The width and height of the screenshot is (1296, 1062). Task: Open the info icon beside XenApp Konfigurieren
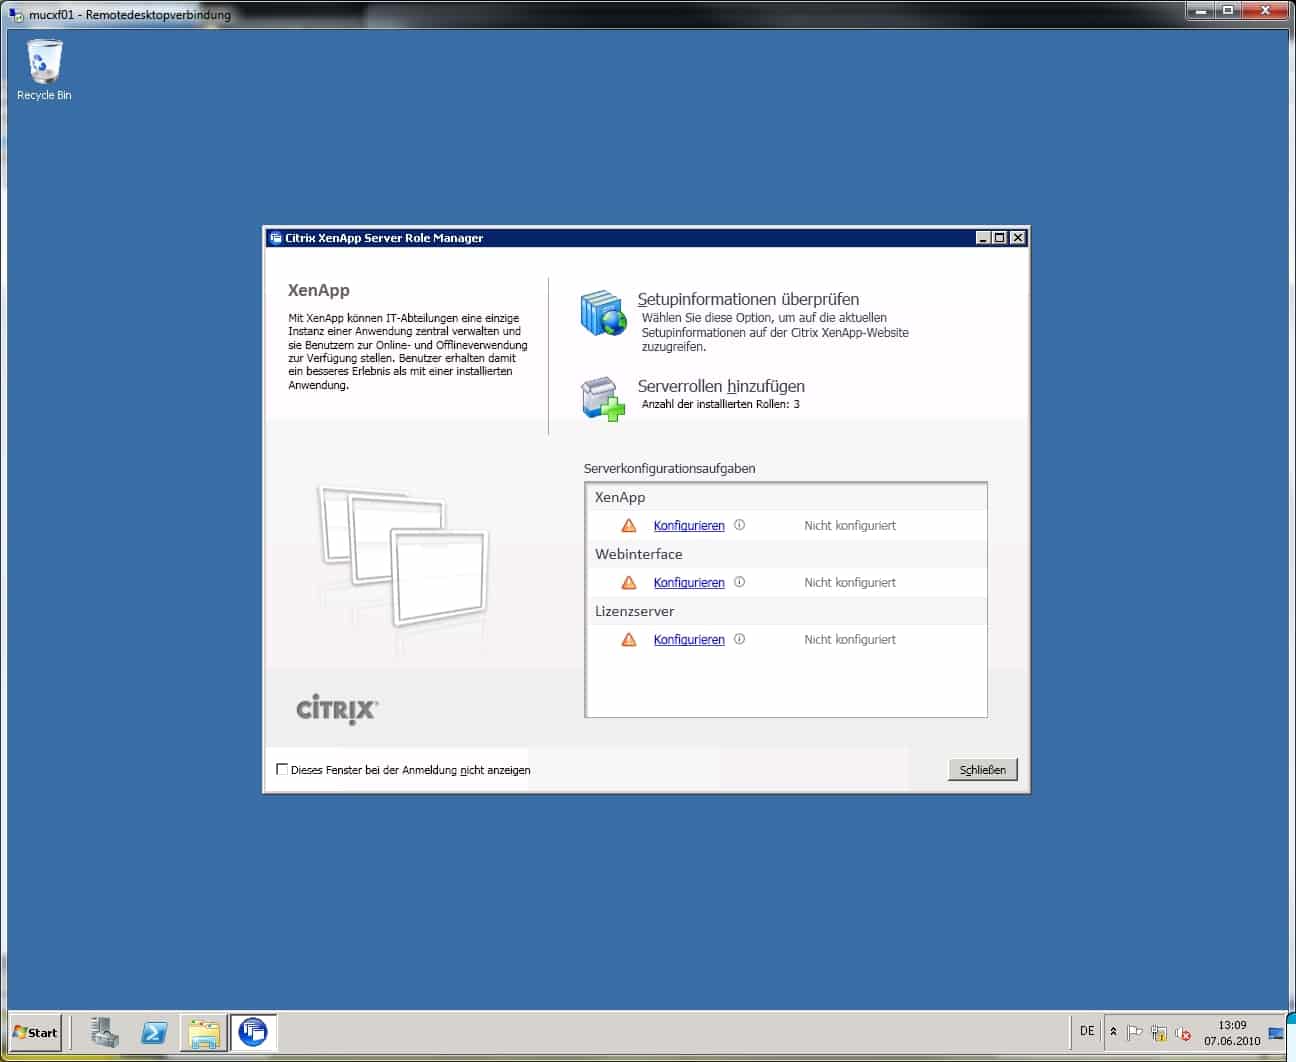click(740, 525)
